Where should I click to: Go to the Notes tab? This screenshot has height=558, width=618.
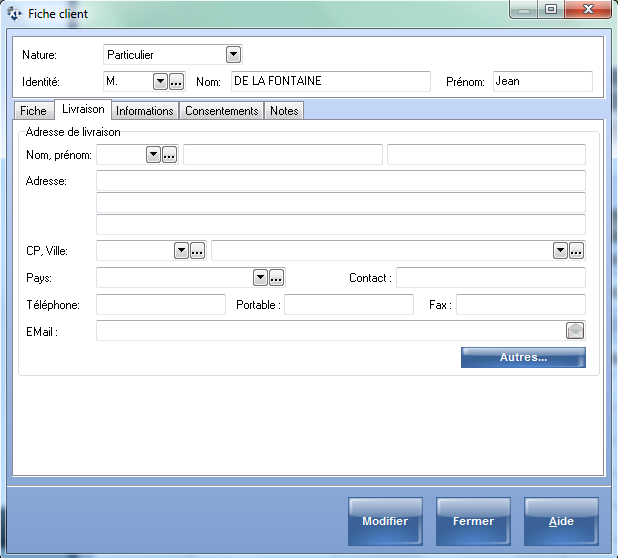click(284, 111)
